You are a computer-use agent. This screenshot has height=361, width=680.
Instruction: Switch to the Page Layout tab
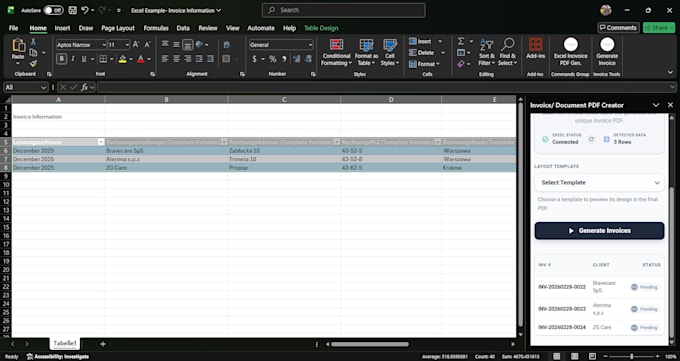coord(118,28)
